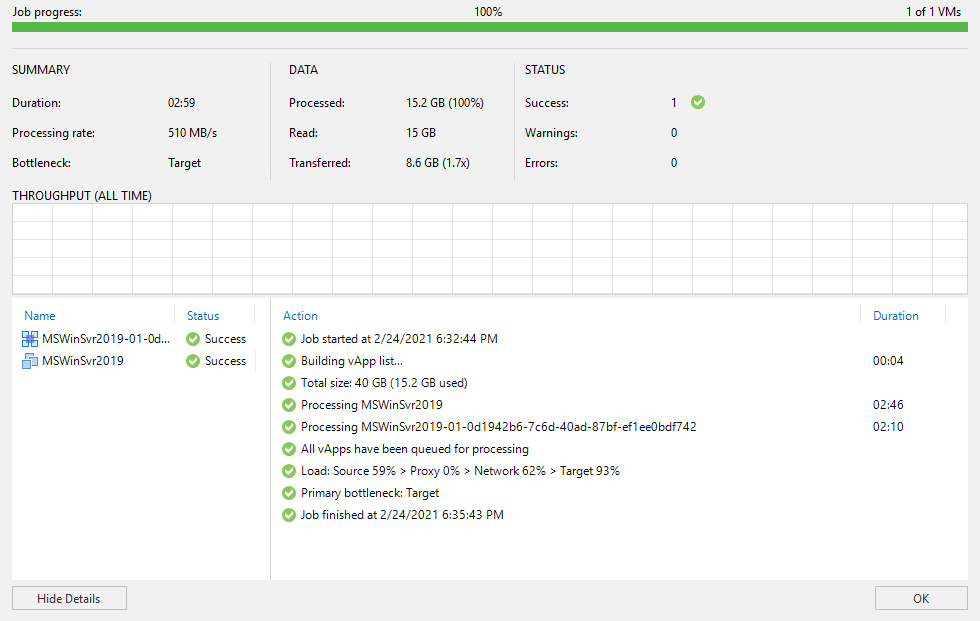980x621 pixels.
Task: Click check icon for Total size entry
Action: [x=289, y=382]
